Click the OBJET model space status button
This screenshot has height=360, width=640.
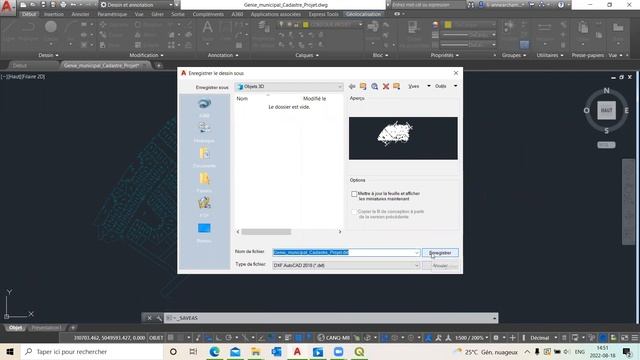[x=156, y=338]
